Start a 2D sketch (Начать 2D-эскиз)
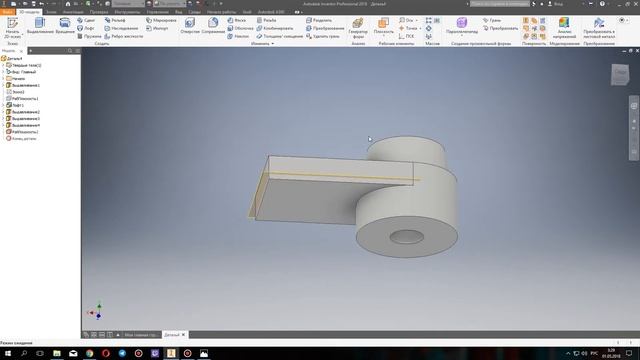 (12, 28)
